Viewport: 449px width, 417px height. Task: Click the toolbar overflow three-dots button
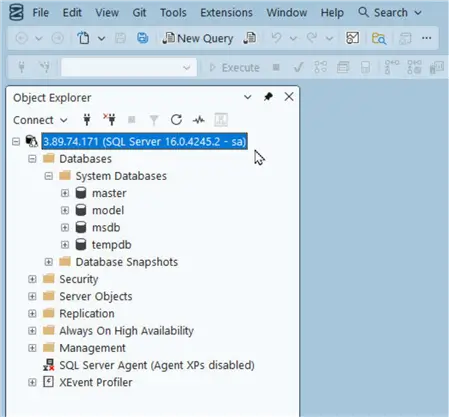pos(427,38)
